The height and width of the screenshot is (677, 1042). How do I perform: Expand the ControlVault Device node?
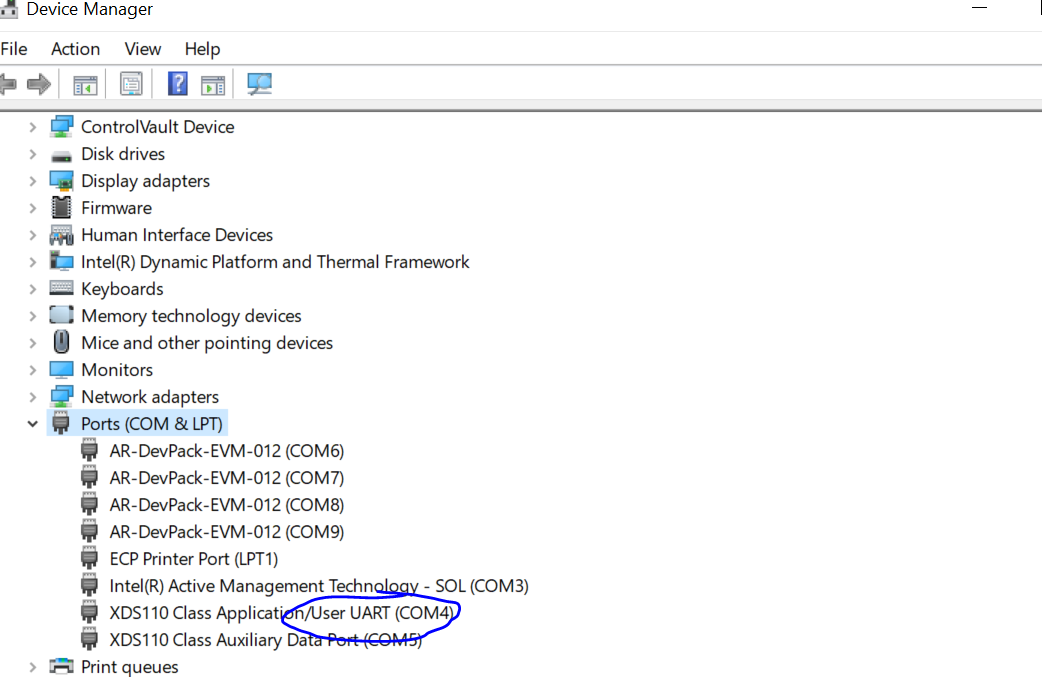point(33,127)
